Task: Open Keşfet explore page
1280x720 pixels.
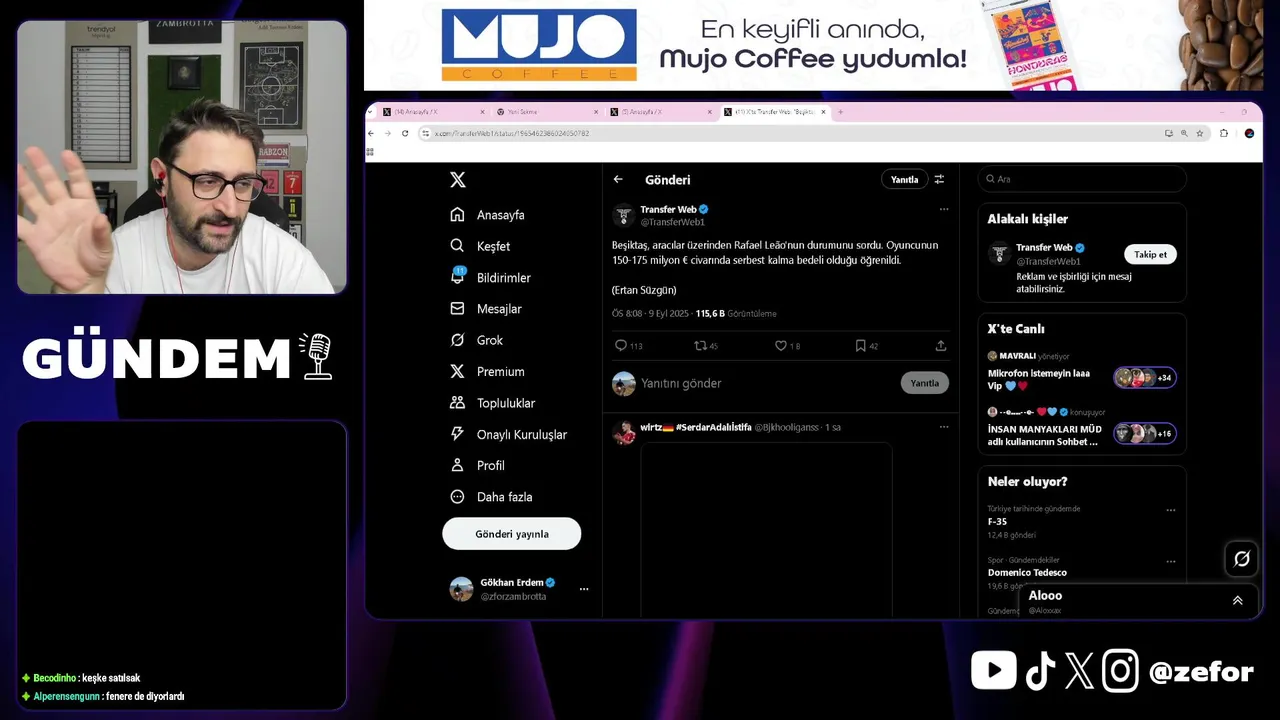Action: pyautogui.click(x=480, y=246)
